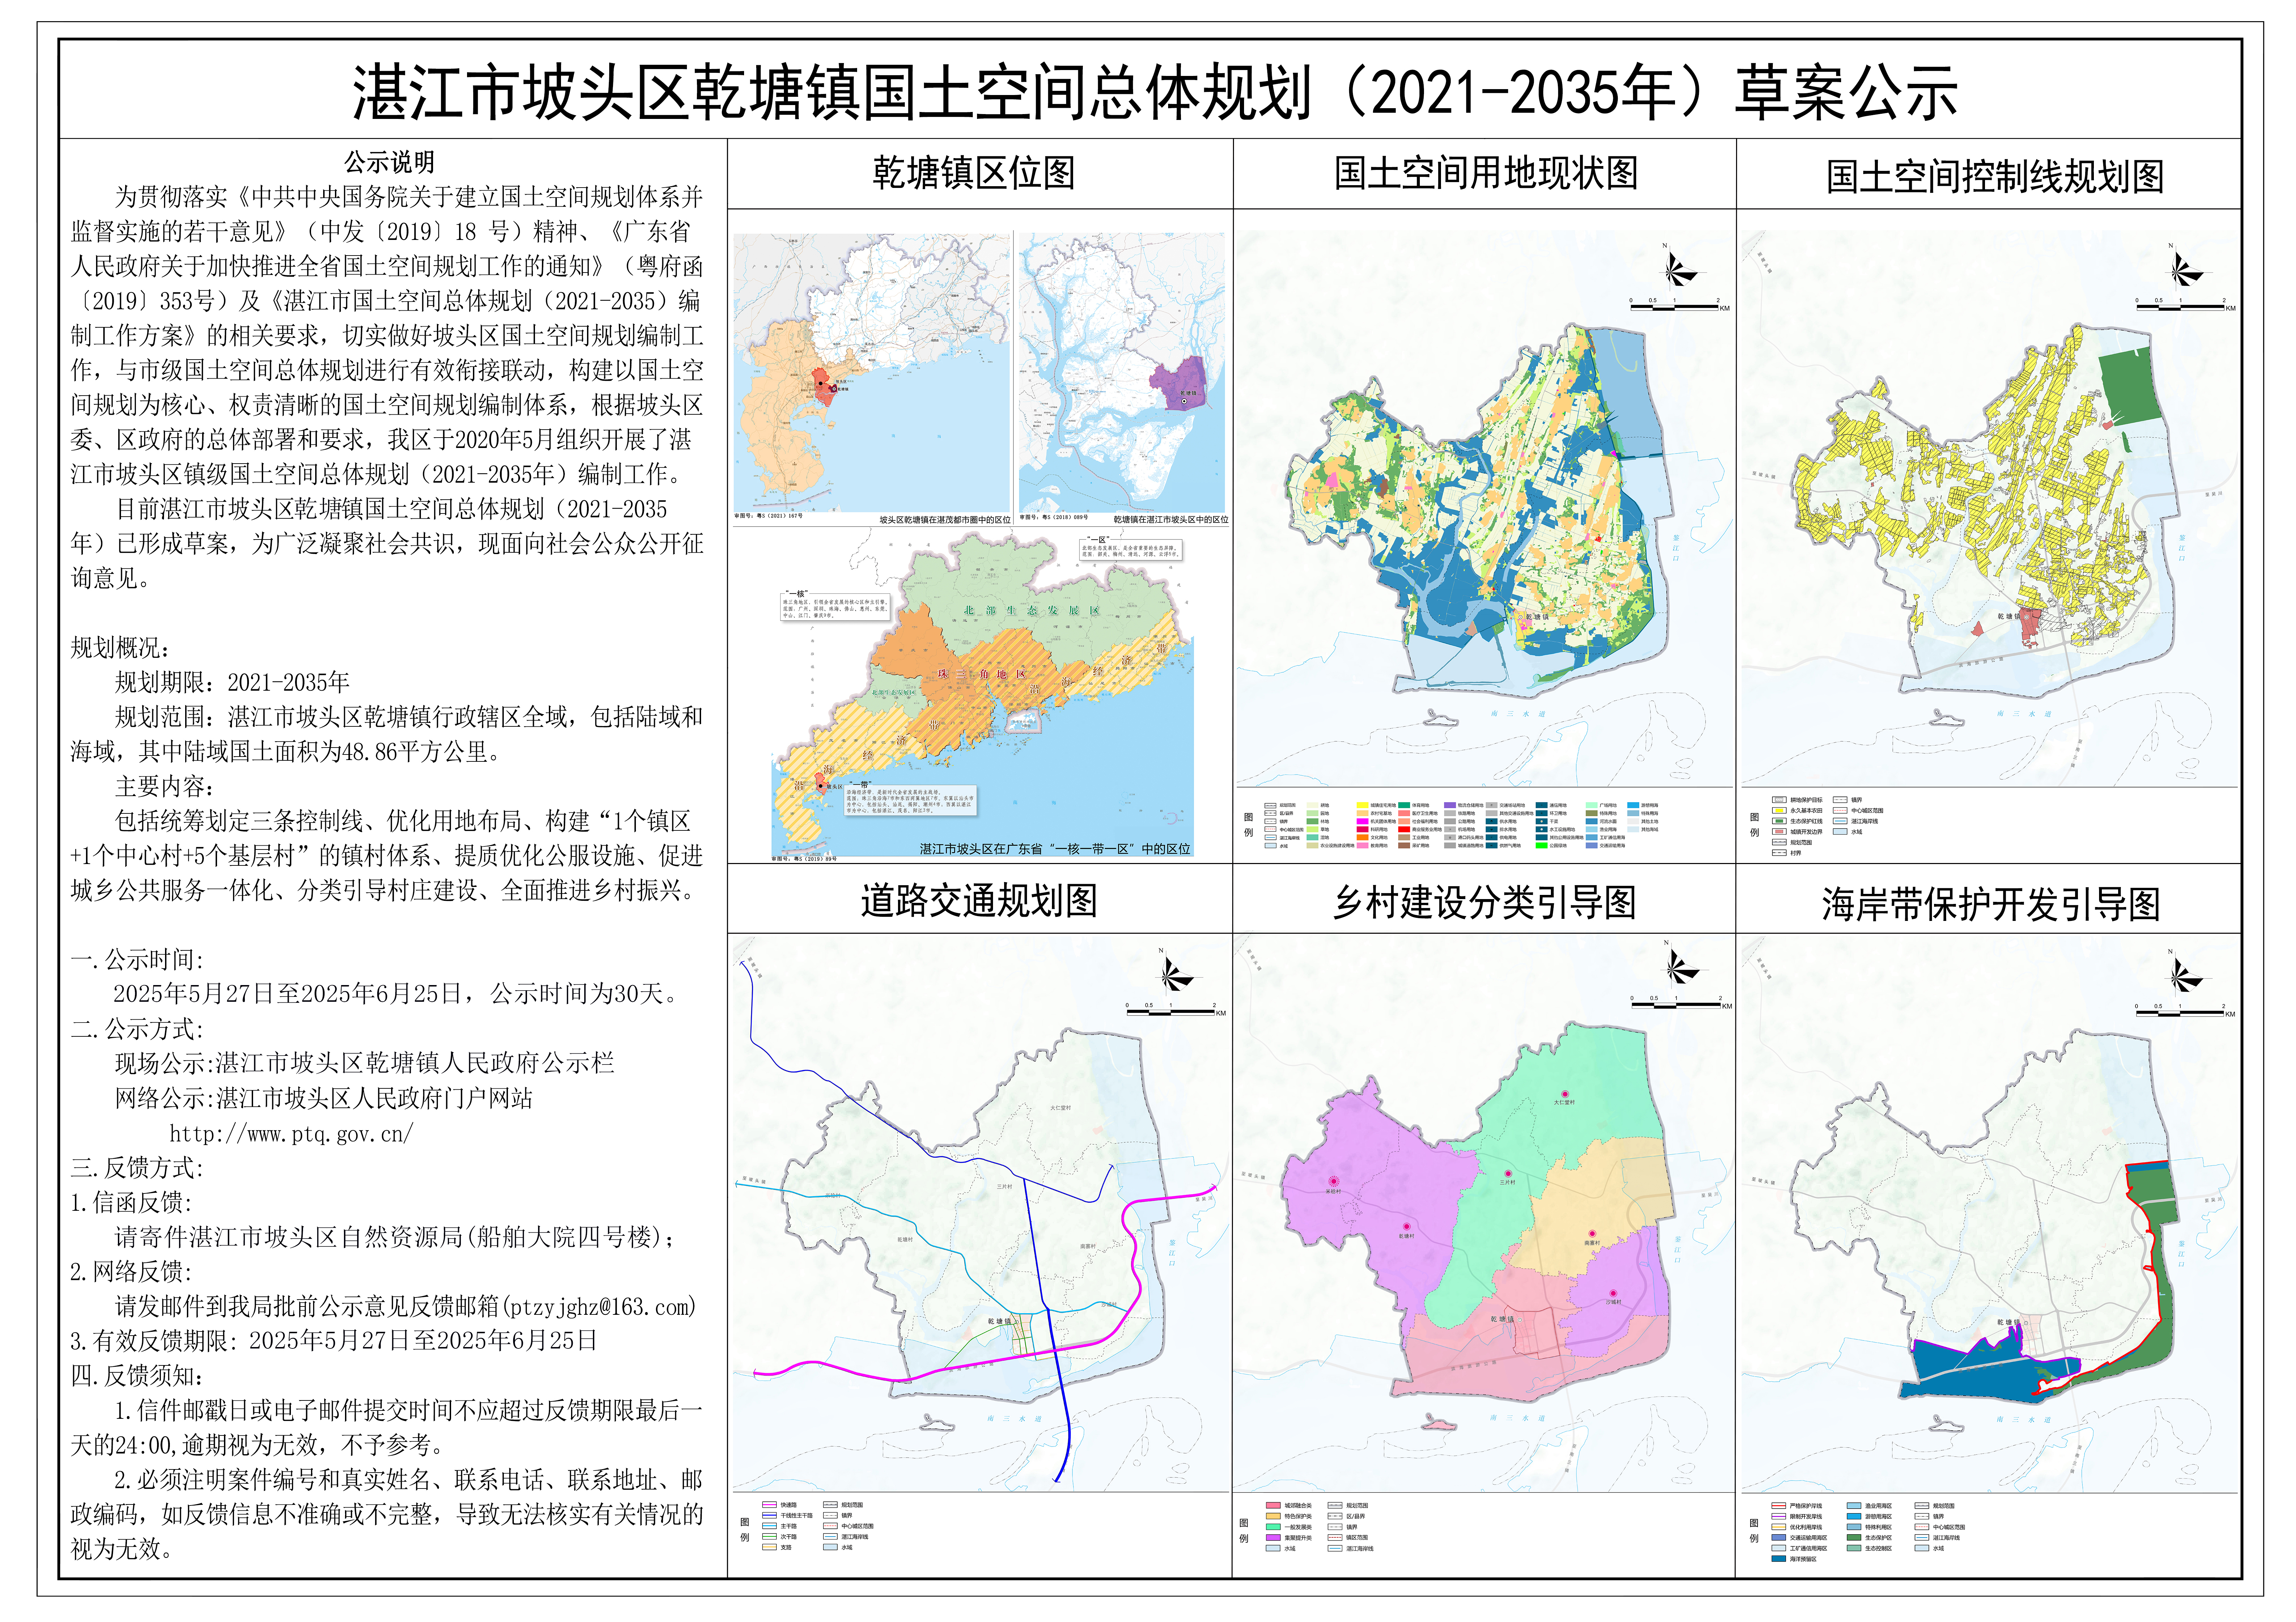This screenshot has height=1622, width=2296.
Task: Select the 限制开发岸线 purple line legend swatch
Action: [1779, 1516]
